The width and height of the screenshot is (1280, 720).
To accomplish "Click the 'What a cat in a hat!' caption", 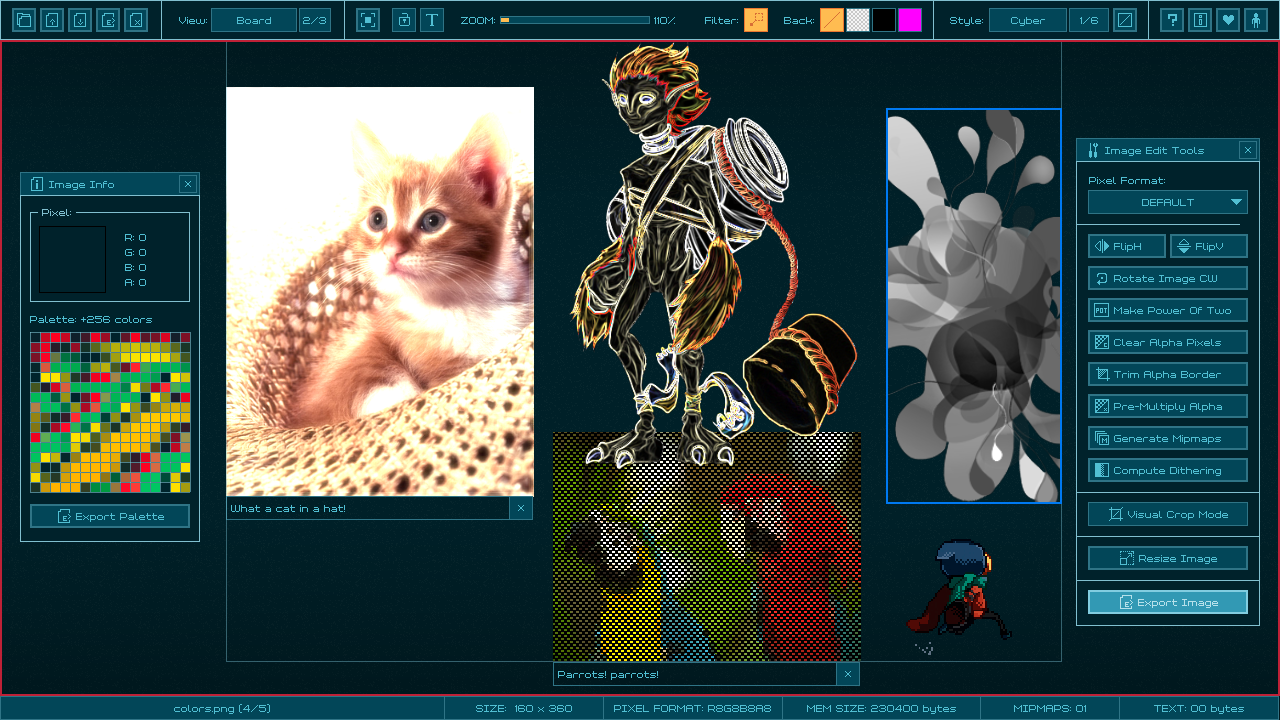I will (x=368, y=508).
